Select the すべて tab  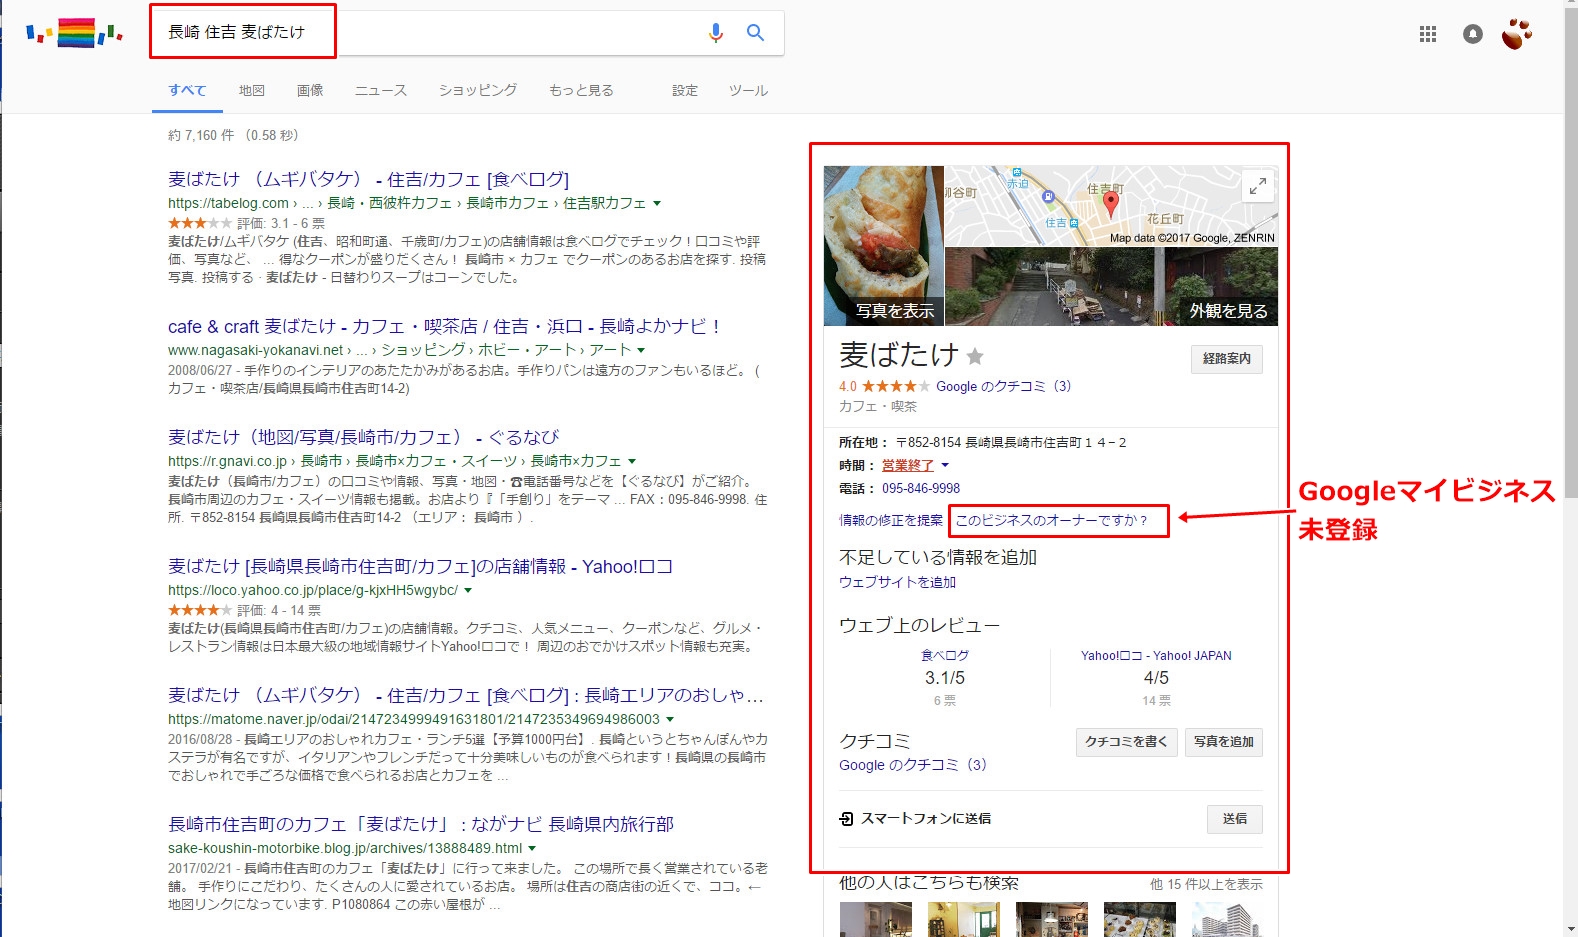pyautogui.click(x=187, y=90)
